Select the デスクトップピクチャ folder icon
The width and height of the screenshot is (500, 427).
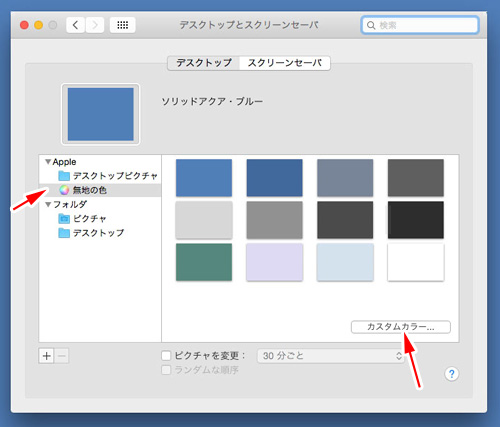[x=64, y=176]
